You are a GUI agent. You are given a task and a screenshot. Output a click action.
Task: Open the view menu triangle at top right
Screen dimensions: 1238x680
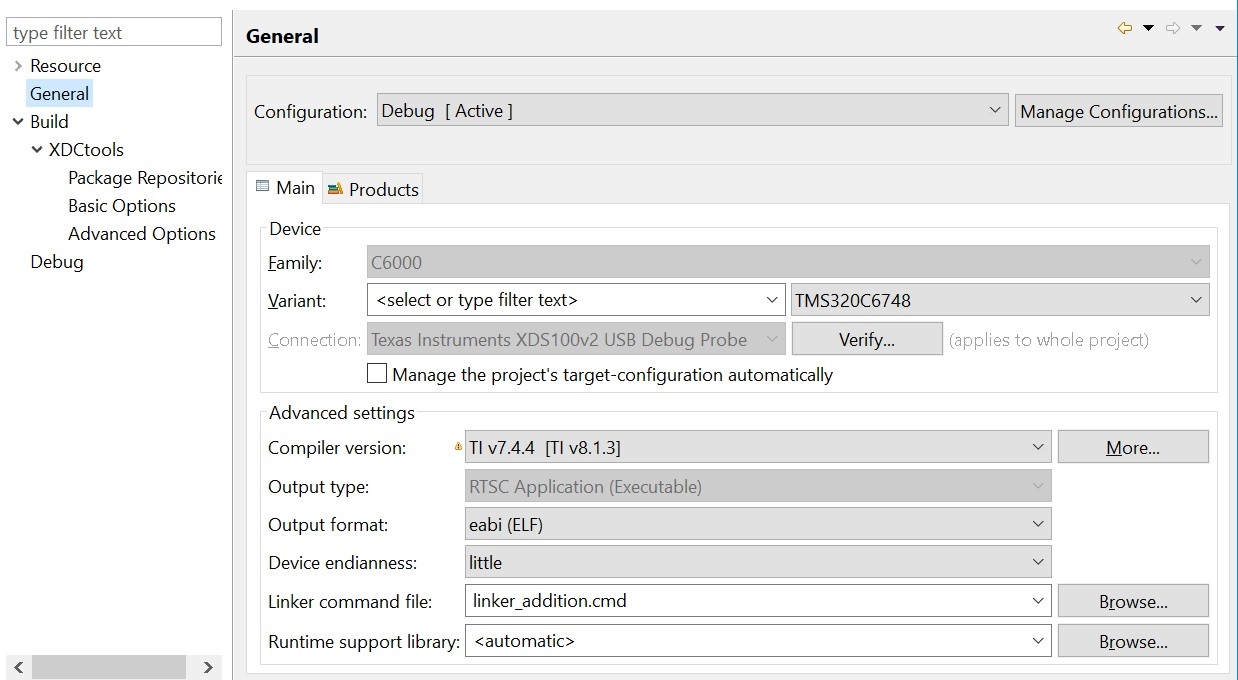click(1220, 28)
